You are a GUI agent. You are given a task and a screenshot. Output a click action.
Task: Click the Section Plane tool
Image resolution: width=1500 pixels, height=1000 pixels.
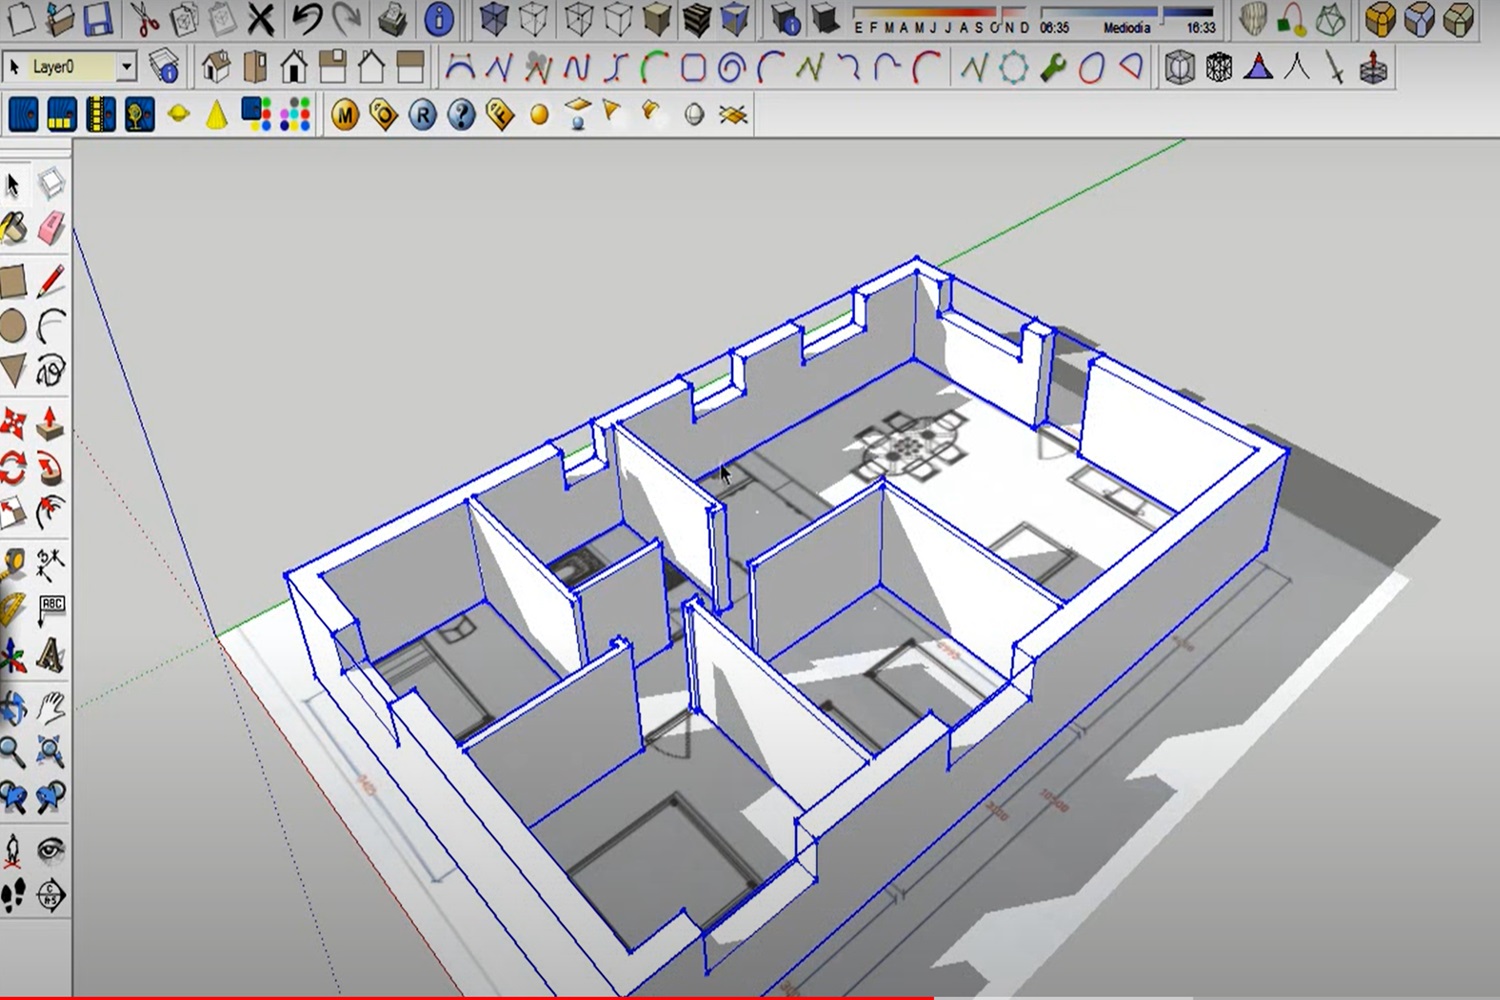[x=50, y=894]
